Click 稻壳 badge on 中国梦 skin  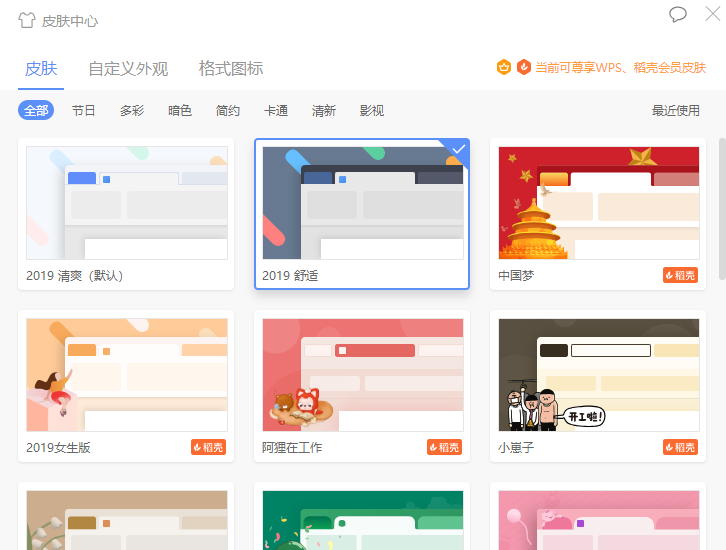680,275
